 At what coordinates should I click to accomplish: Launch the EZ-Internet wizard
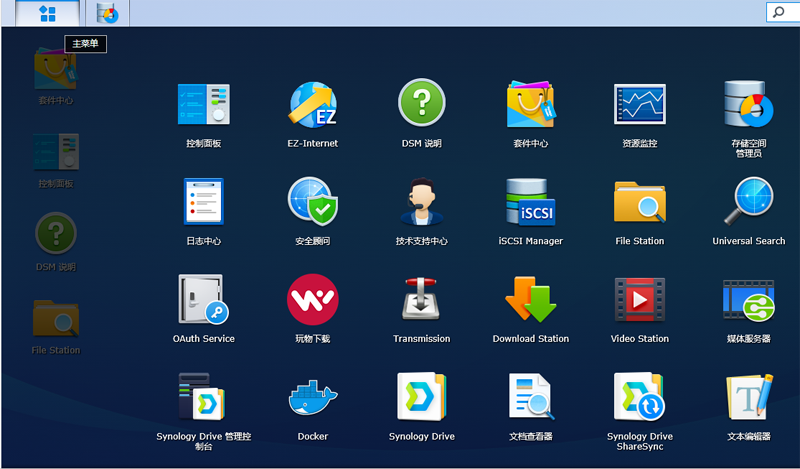pos(313,105)
